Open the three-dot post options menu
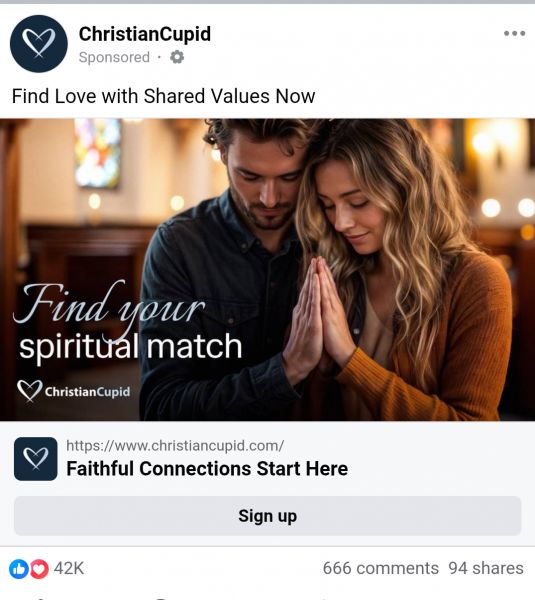This screenshot has width=535, height=600. coord(514,33)
